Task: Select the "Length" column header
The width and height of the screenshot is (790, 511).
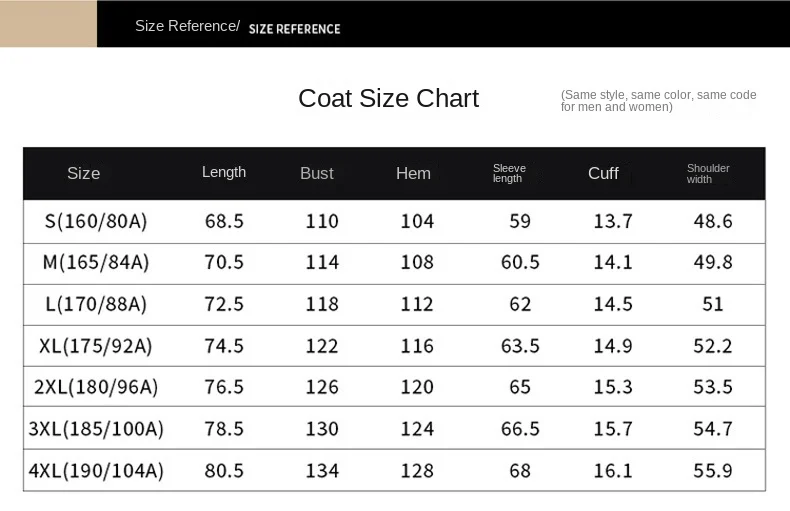Action: (224, 172)
